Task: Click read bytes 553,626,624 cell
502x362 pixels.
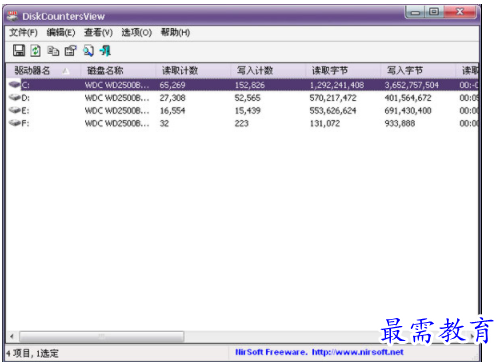Action: [x=333, y=111]
